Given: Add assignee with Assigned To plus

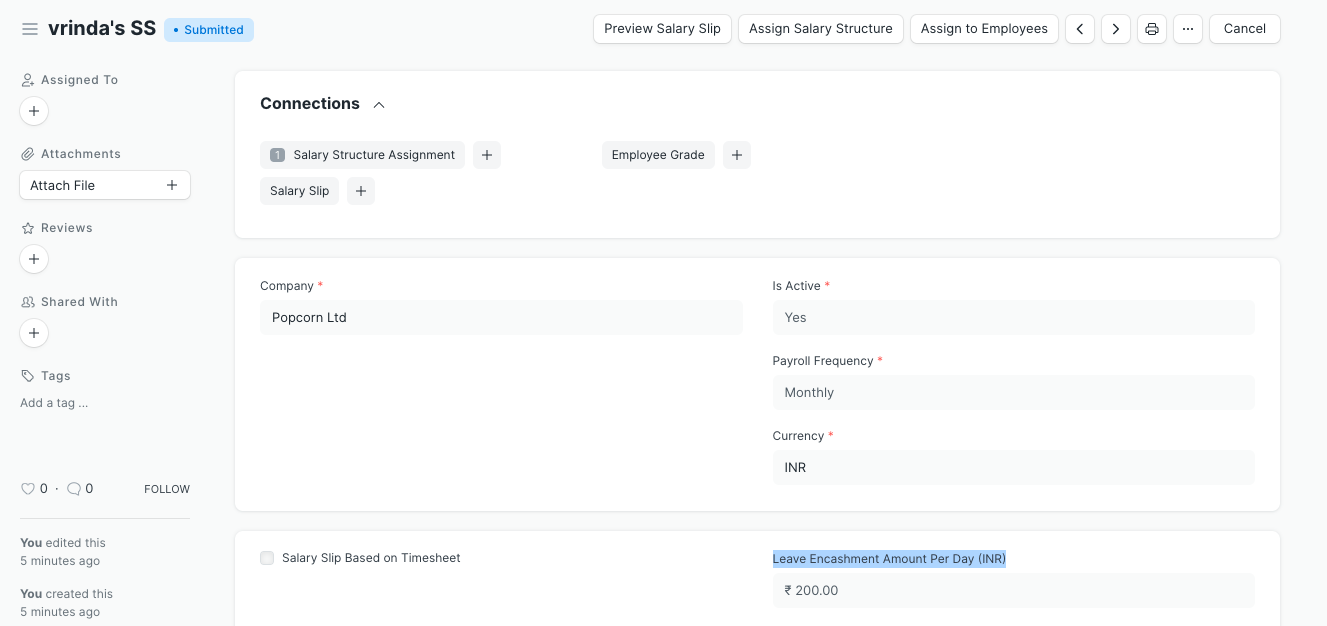Looking at the screenshot, I should coord(34,111).
